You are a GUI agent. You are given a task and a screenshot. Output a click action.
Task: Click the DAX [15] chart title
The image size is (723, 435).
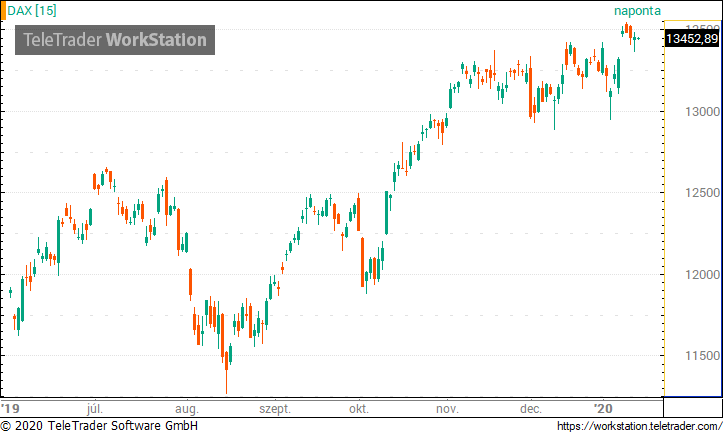[x=32, y=10]
